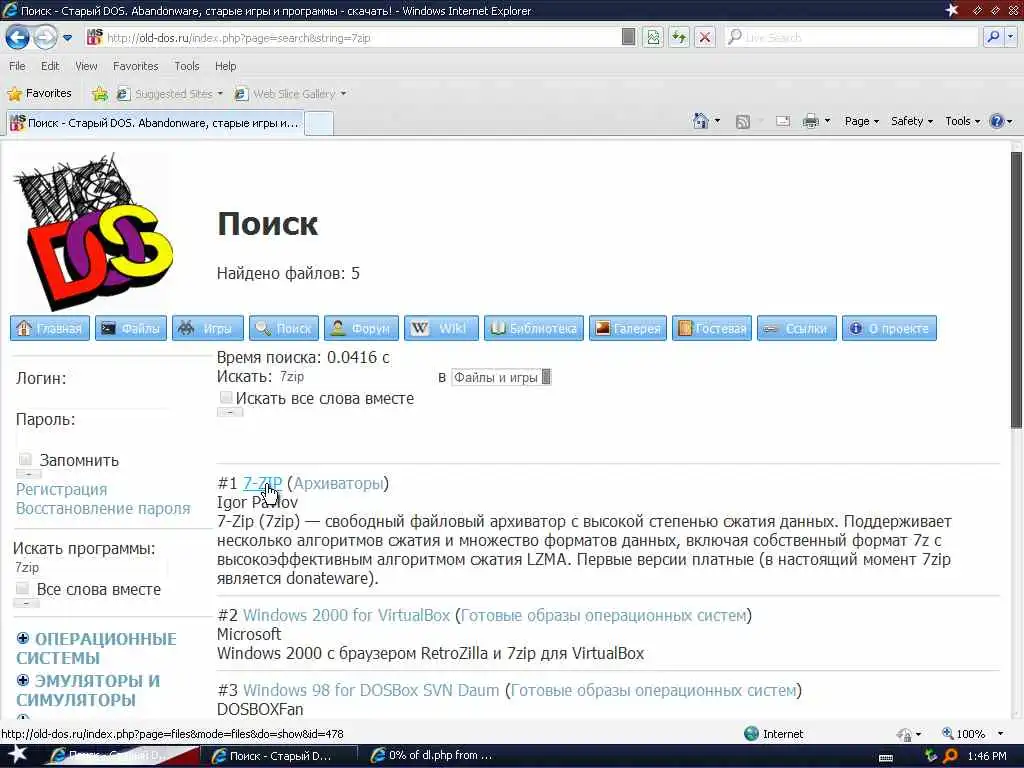1024x768 pixels.
Task: Click the 1:46 PM system clock
Action: point(987,756)
